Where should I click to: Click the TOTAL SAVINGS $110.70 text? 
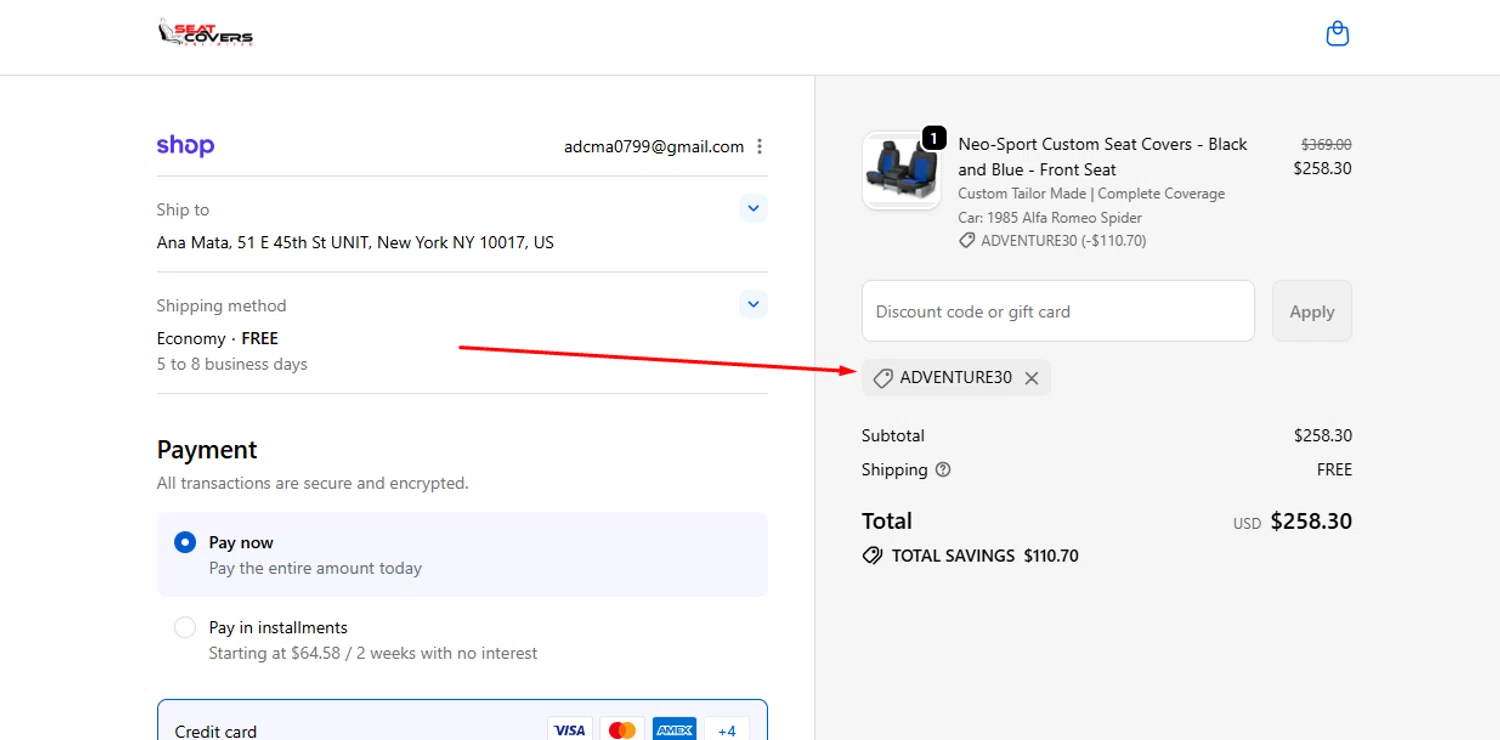[x=985, y=556]
